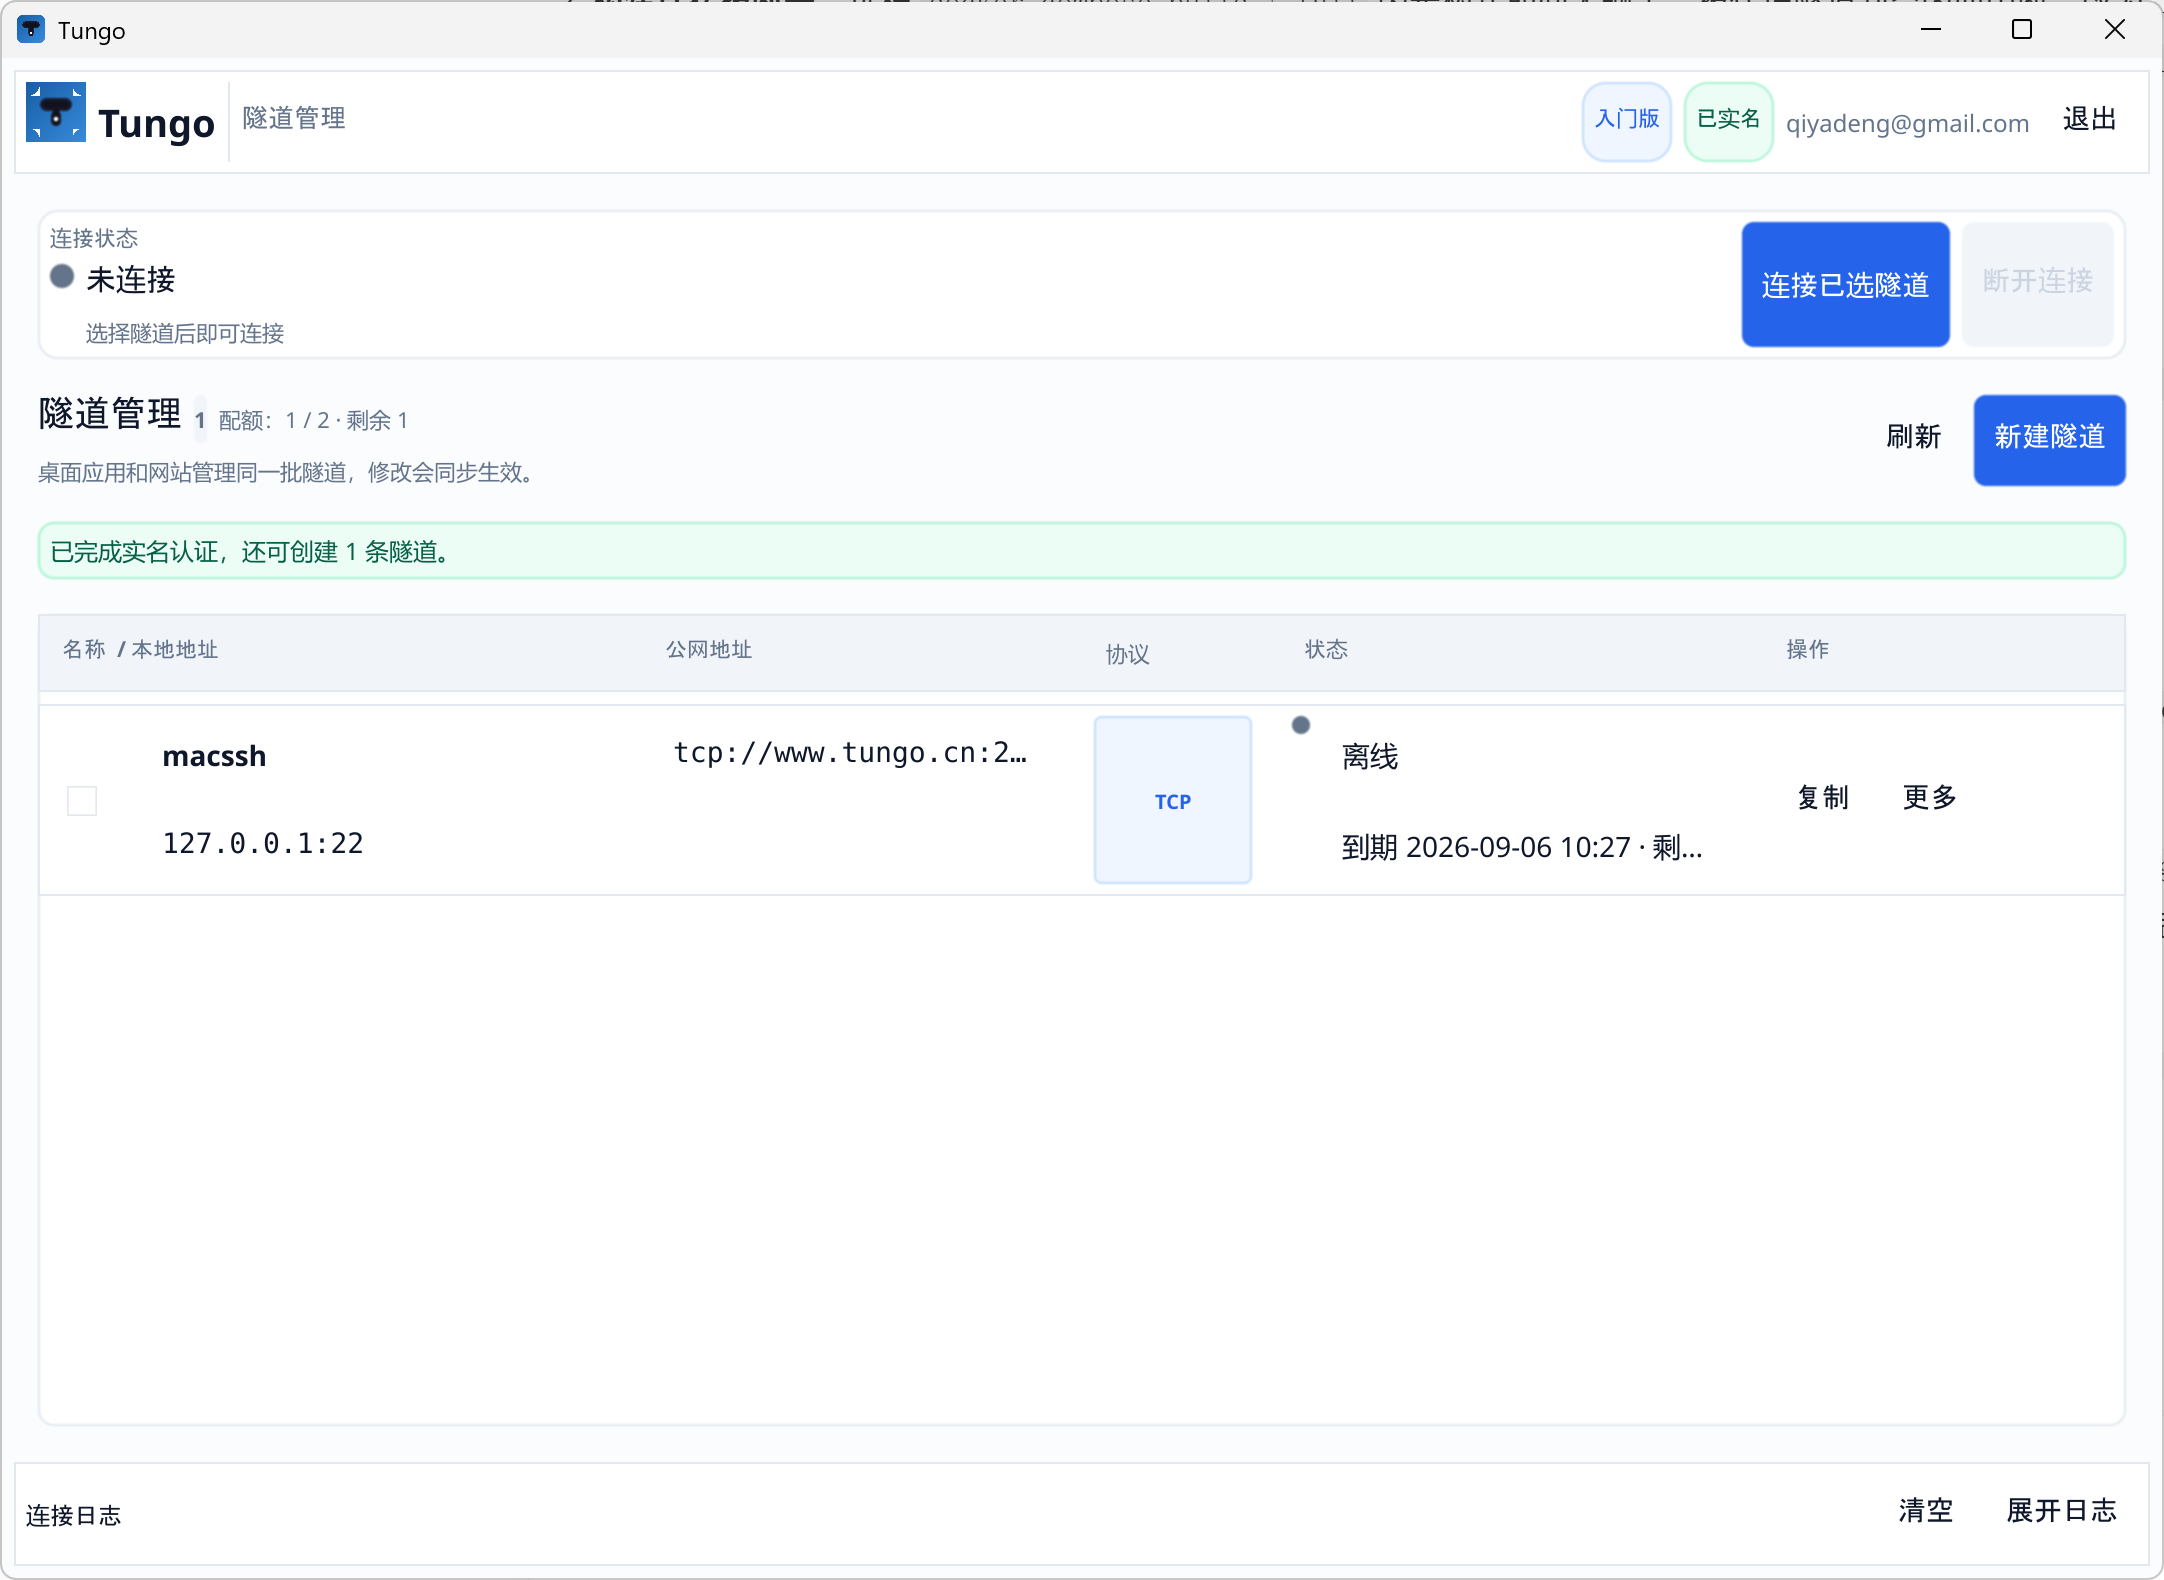Viewport: 2164px width, 1580px height.
Task: Click local address 127.0.0.1:22
Action: click(263, 843)
